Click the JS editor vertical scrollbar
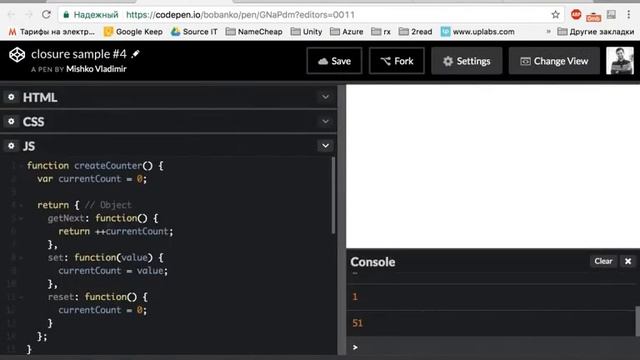 coord(333,196)
